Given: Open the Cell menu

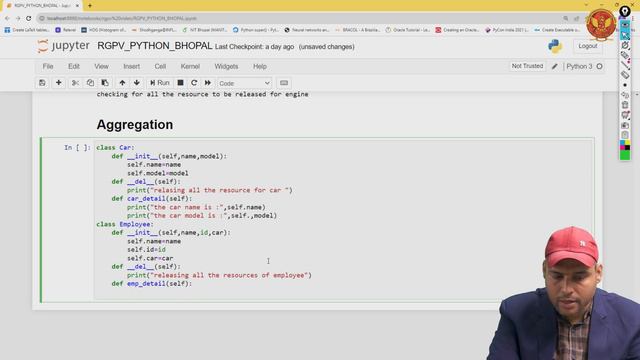Looking at the screenshot, I should point(160,66).
